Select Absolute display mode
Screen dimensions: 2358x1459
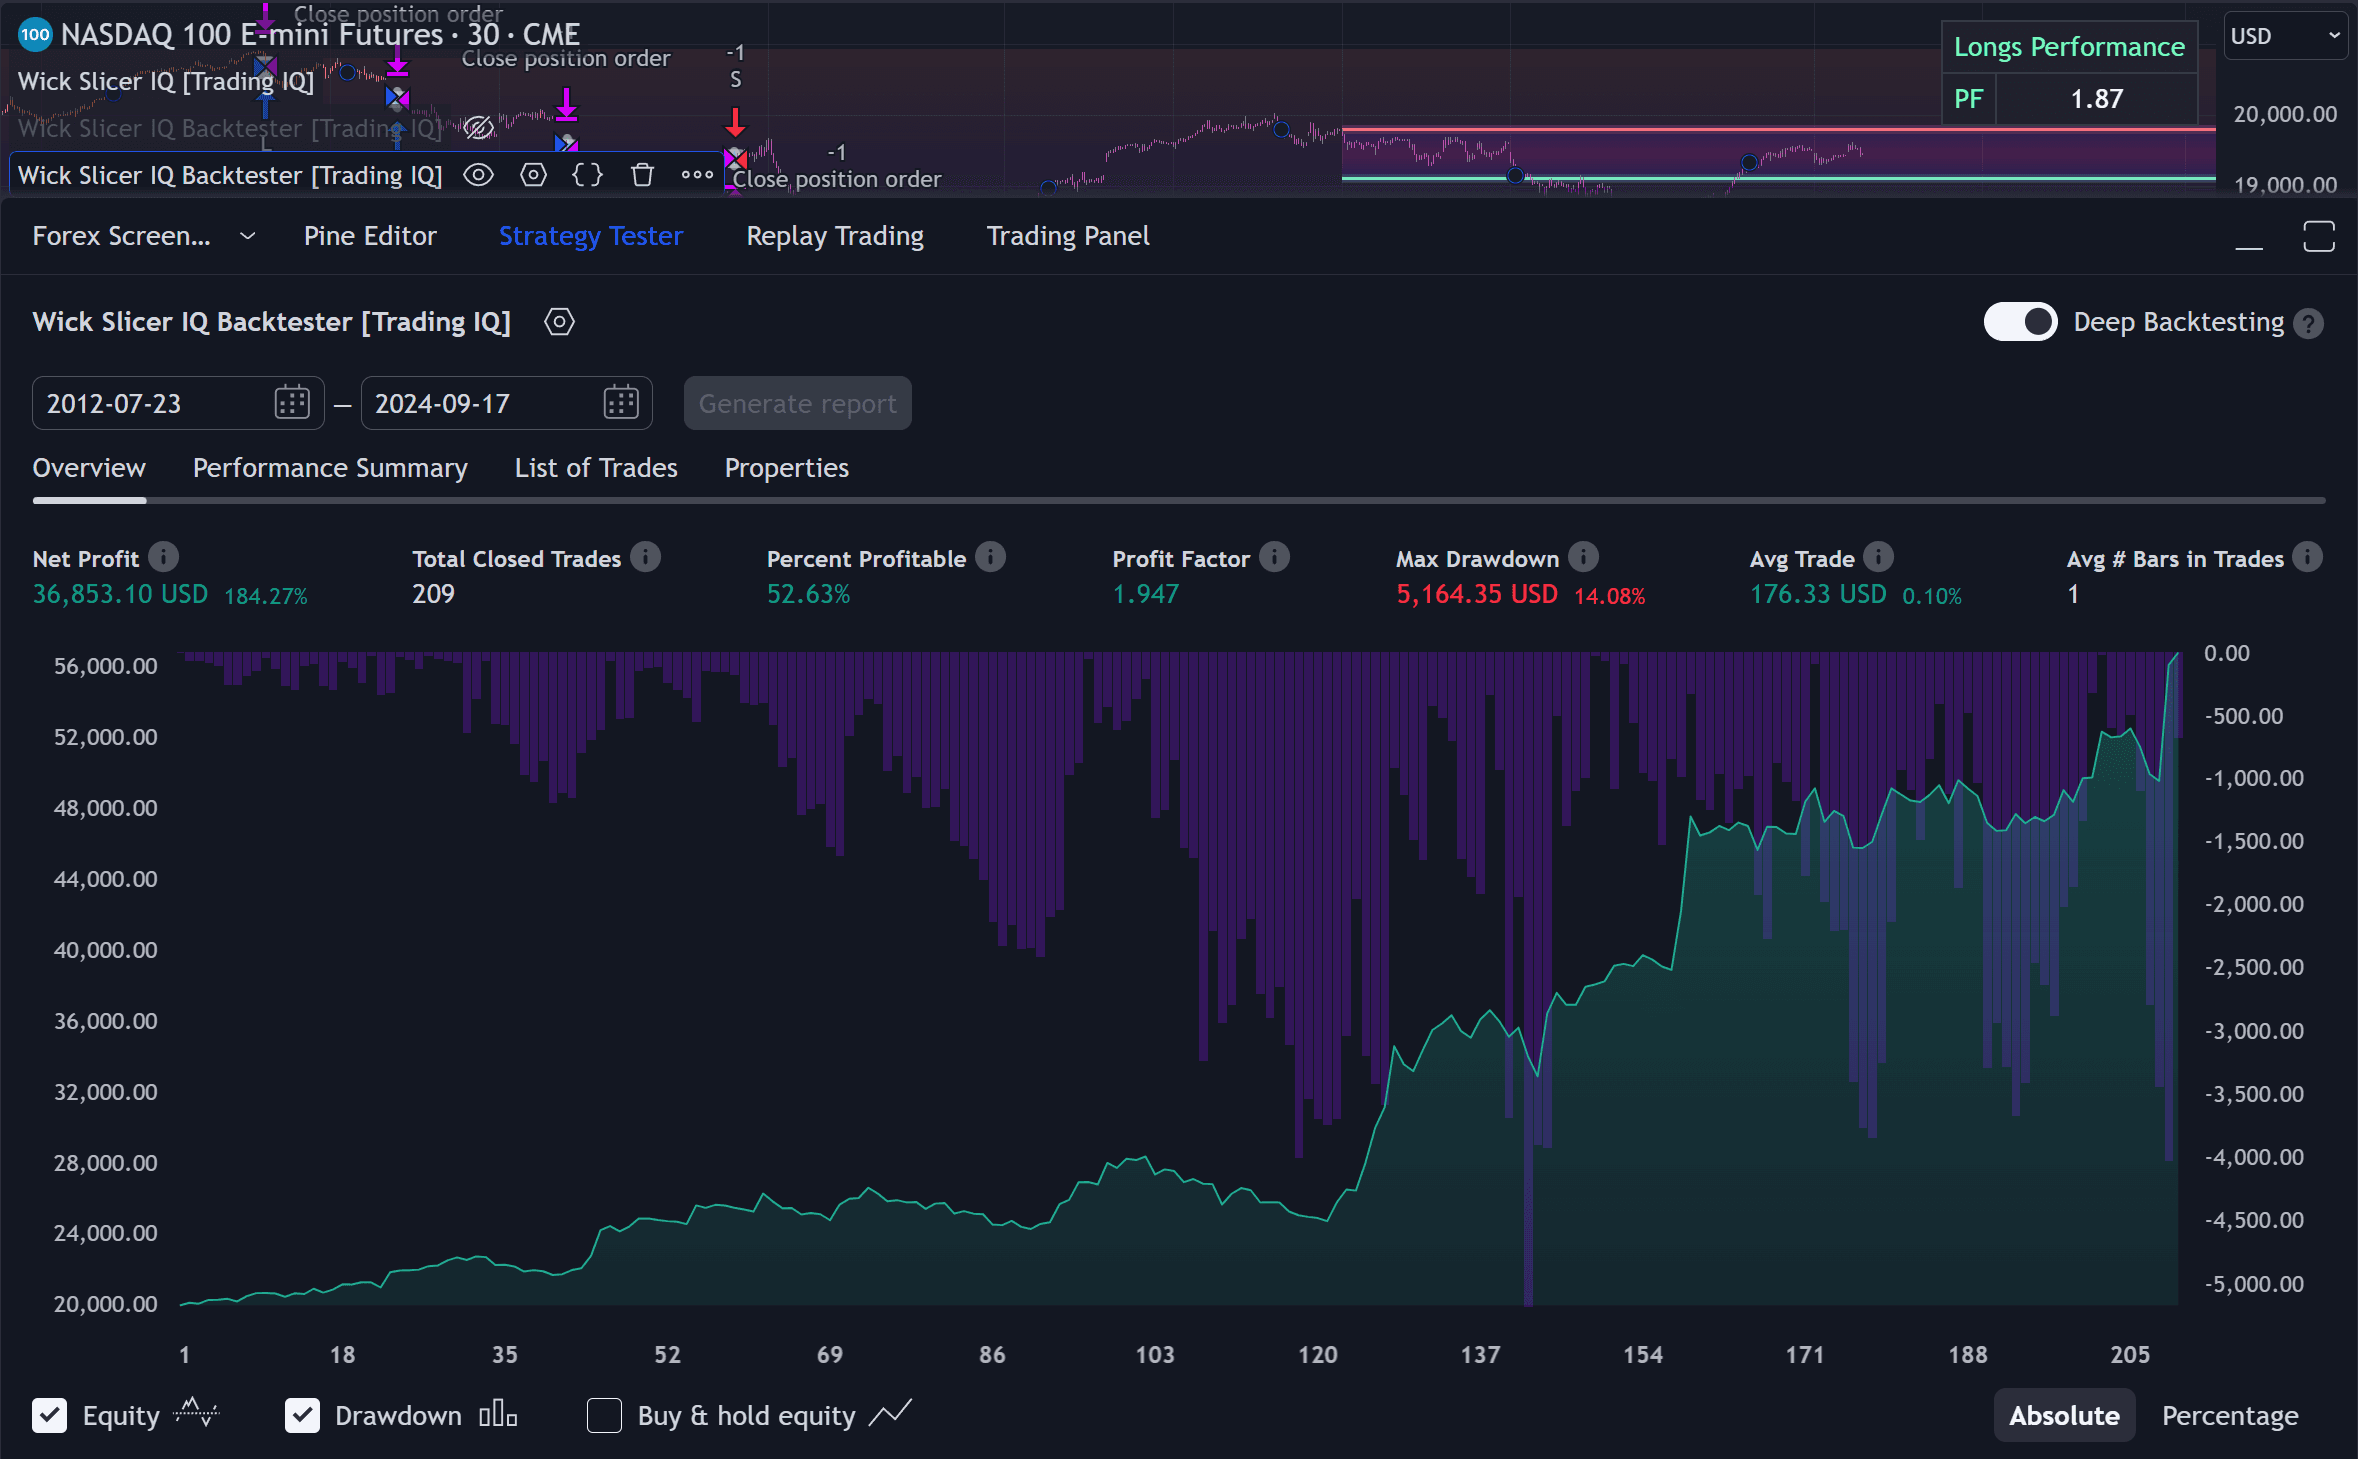[2064, 1415]
